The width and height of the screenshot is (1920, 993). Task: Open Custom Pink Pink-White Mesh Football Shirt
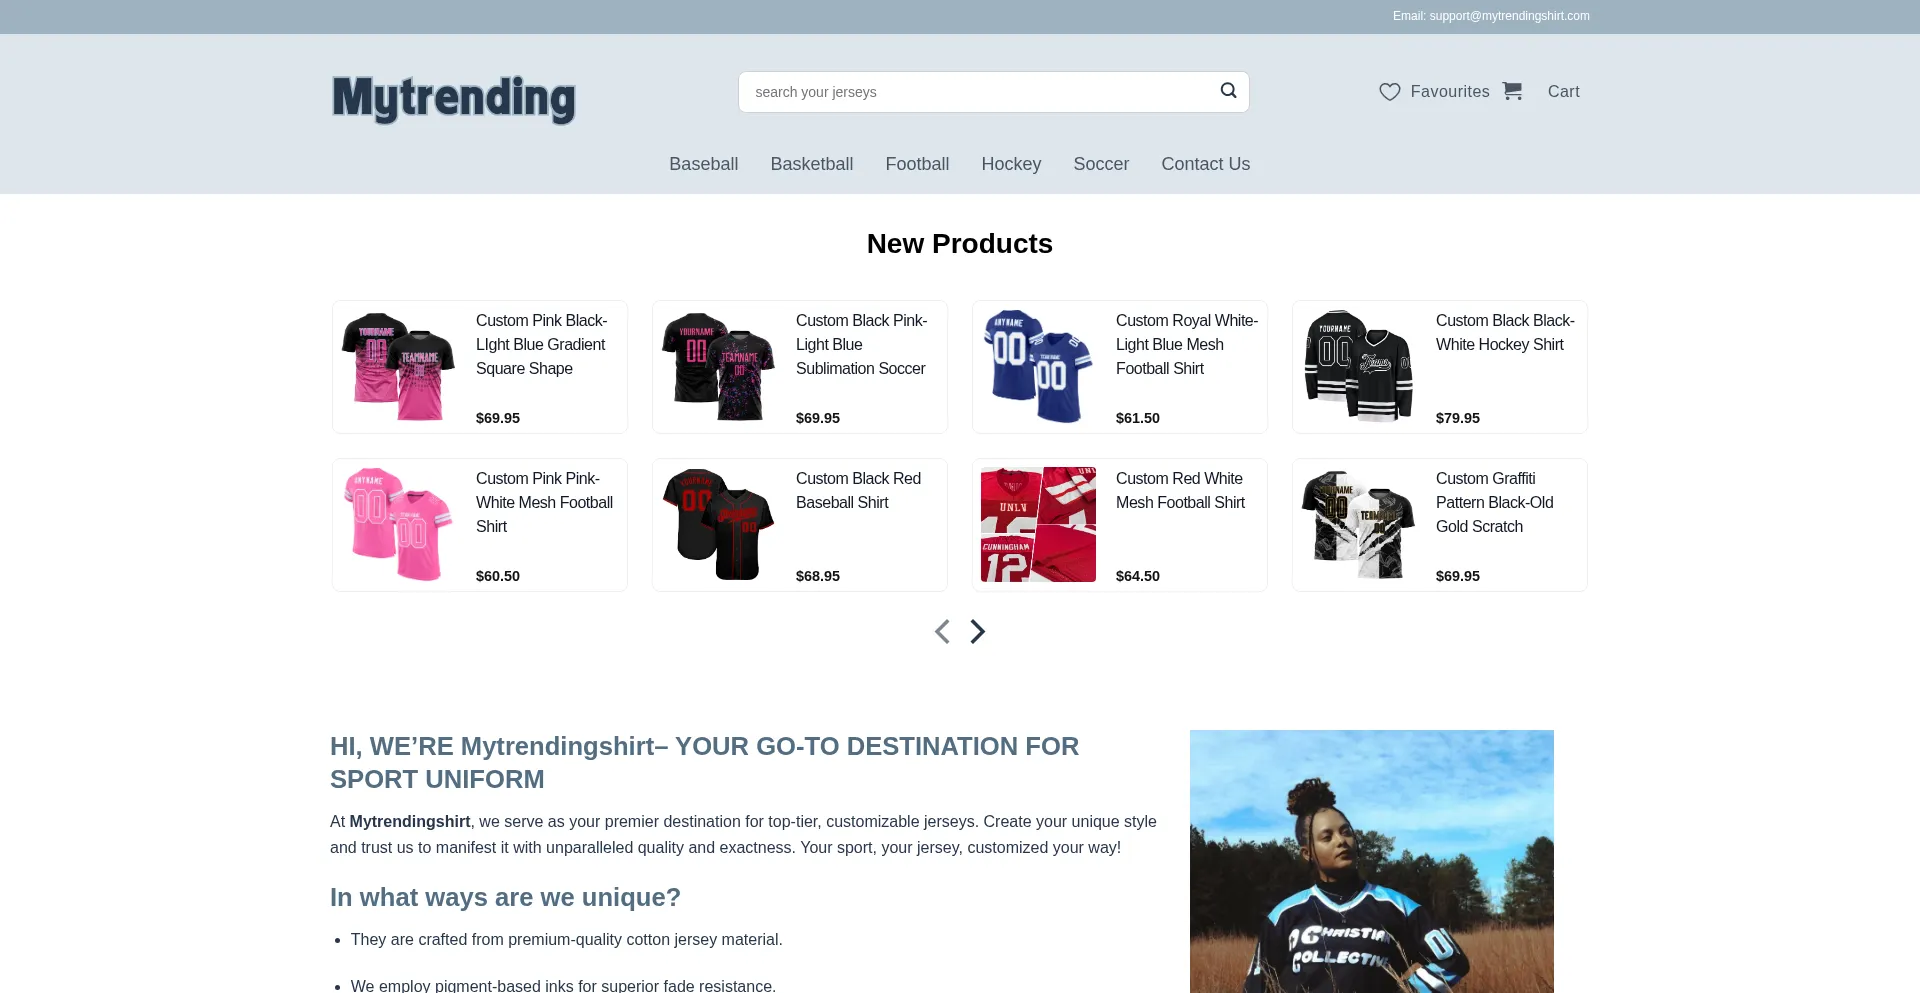point(544,503)
